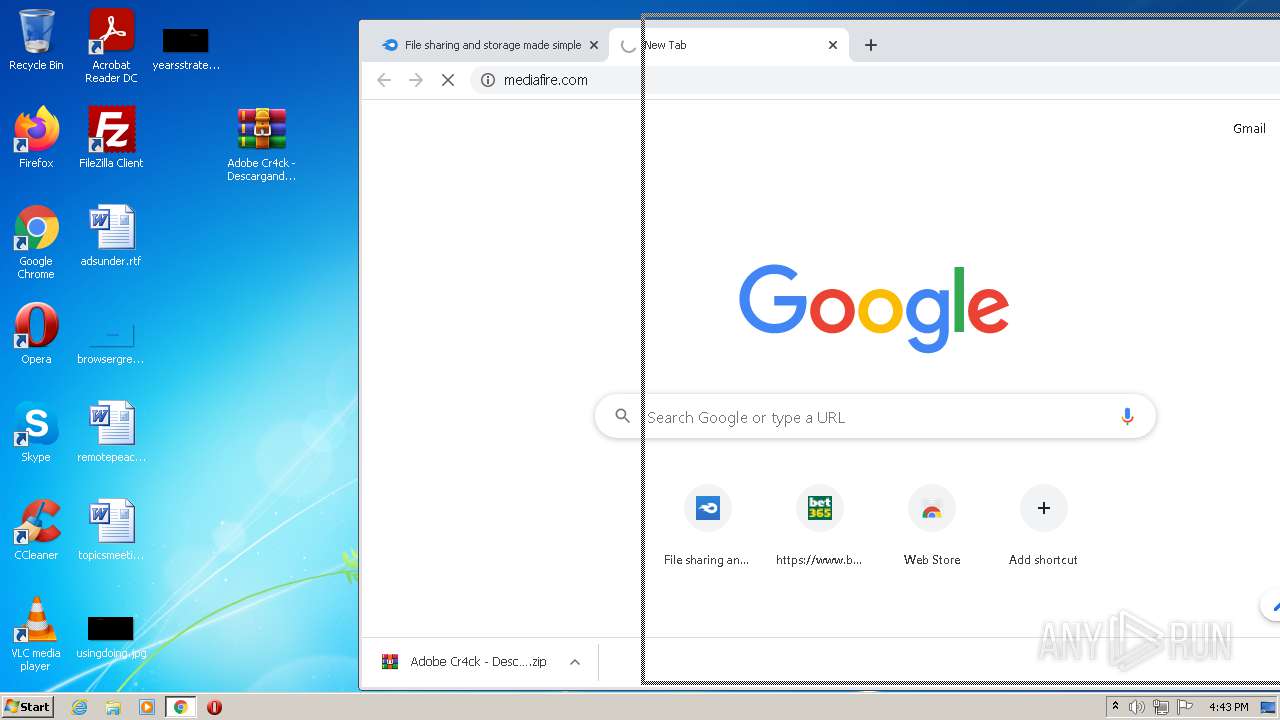Viewport: 1280px width, 720px height.
Task: Select the usingdoing.jpg file on desktop
Action: [x=111, y=637]
